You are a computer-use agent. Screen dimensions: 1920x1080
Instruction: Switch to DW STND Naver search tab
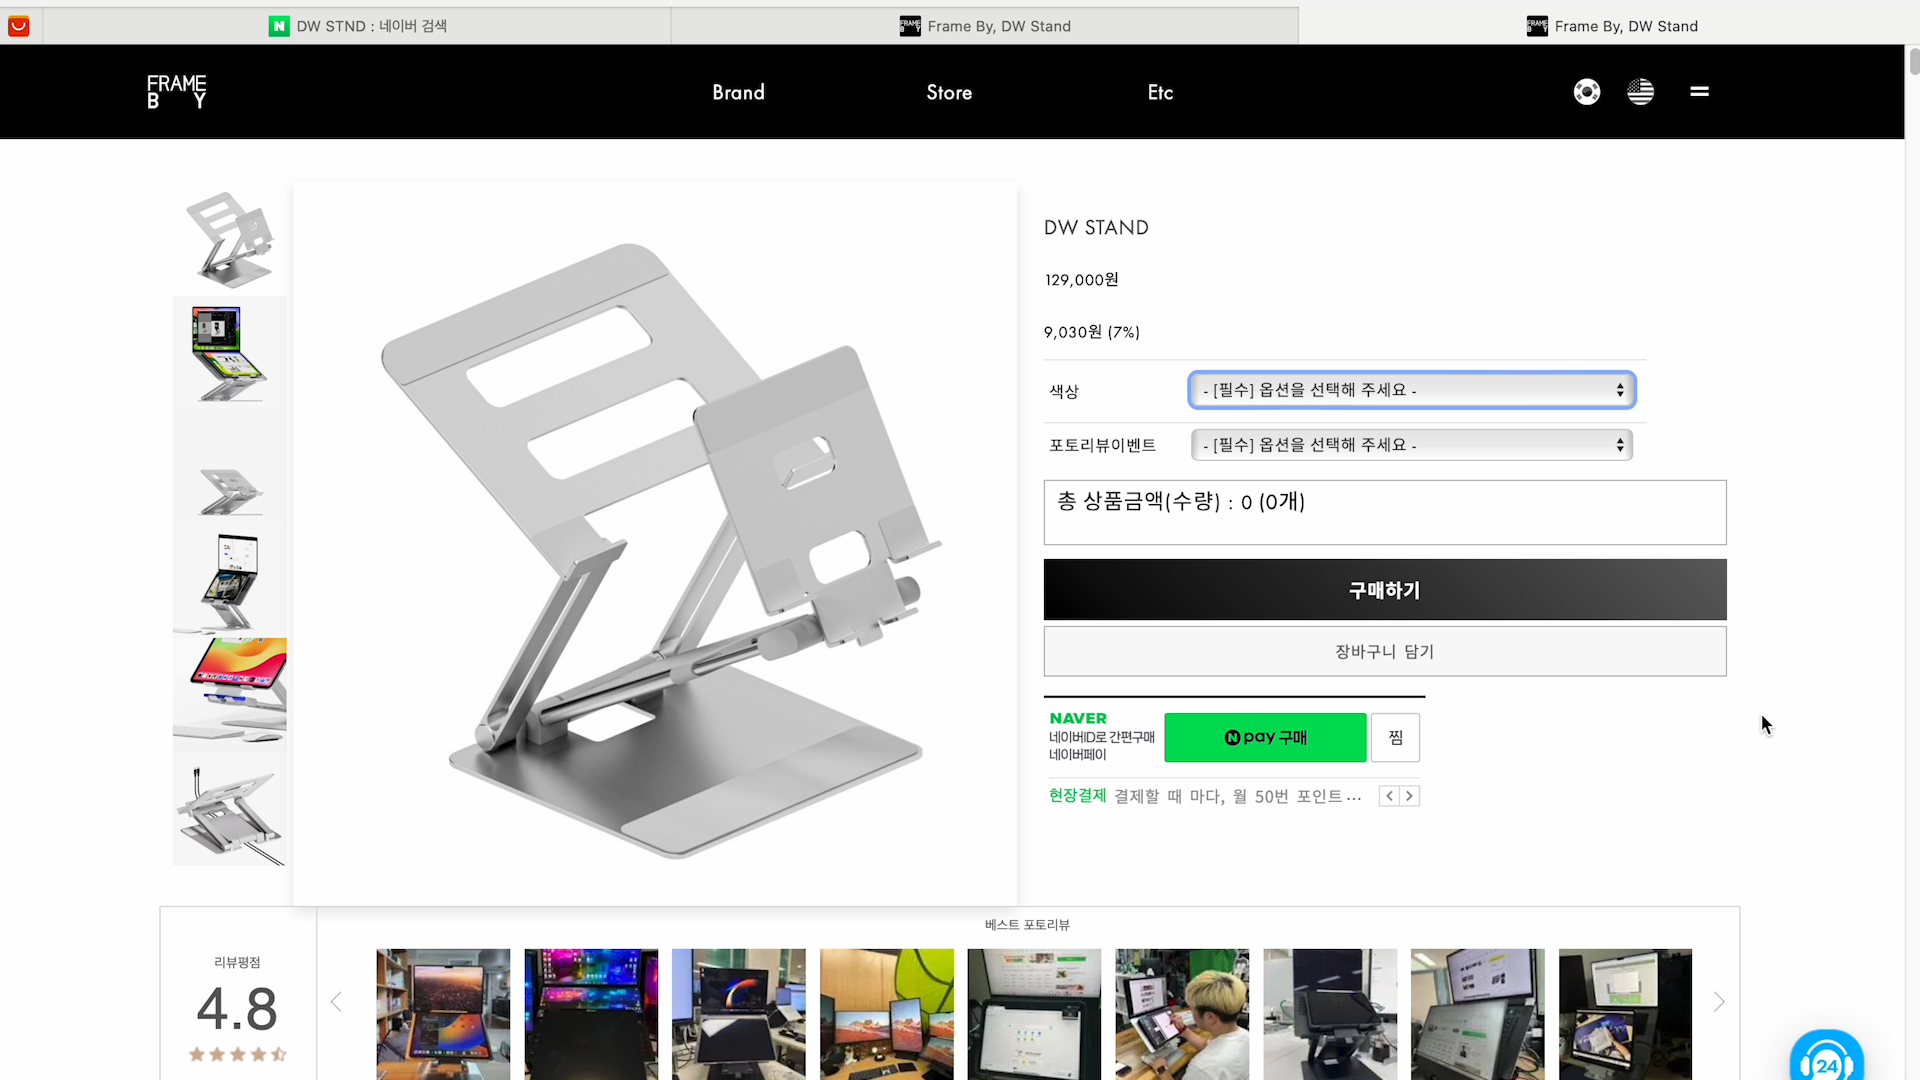pos(358,26)
